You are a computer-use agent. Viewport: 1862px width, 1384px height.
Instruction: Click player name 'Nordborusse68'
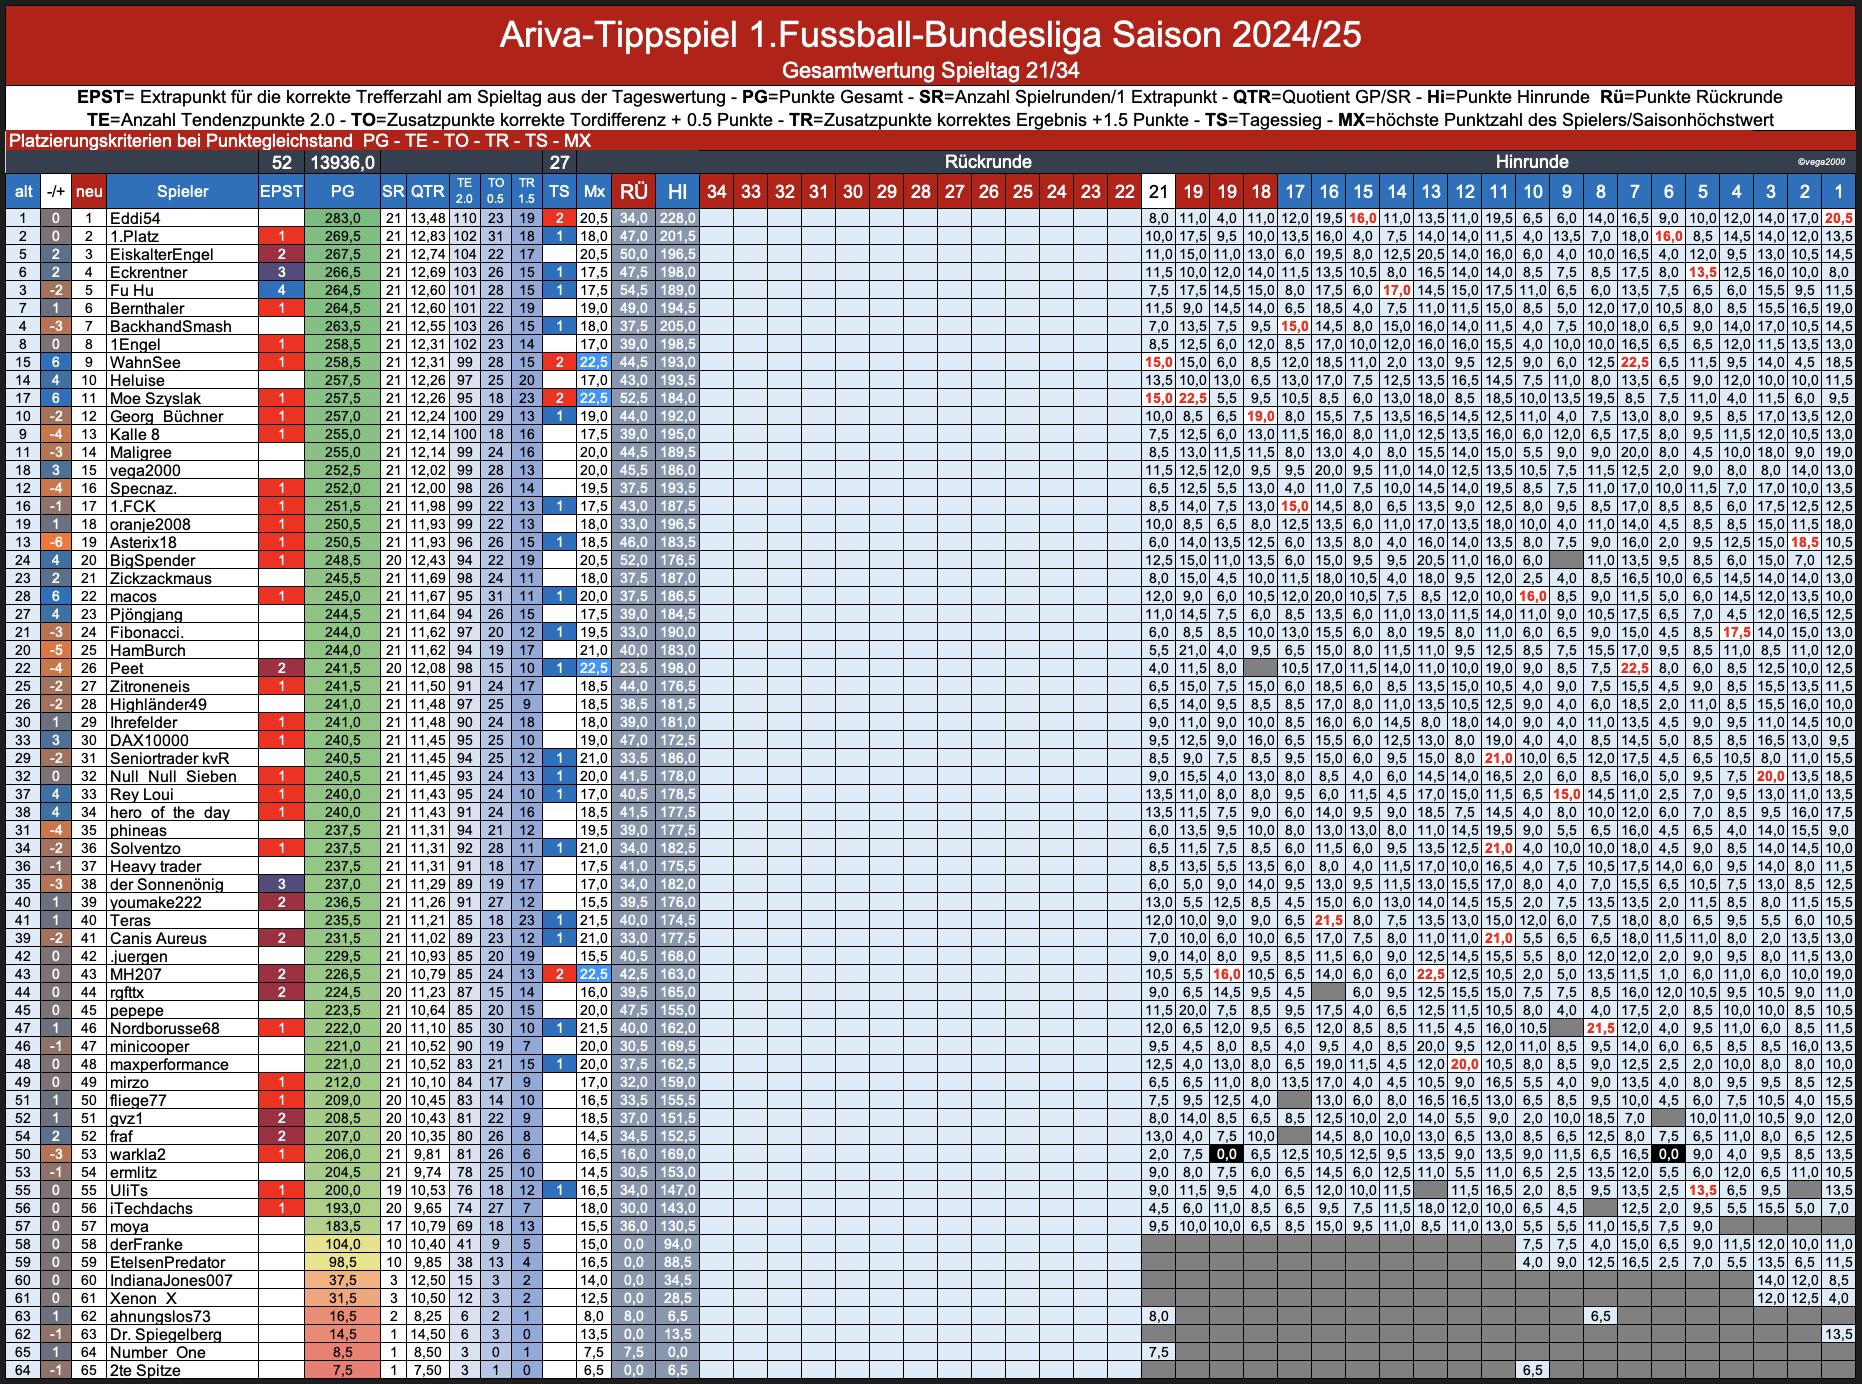pos(164,1028)
